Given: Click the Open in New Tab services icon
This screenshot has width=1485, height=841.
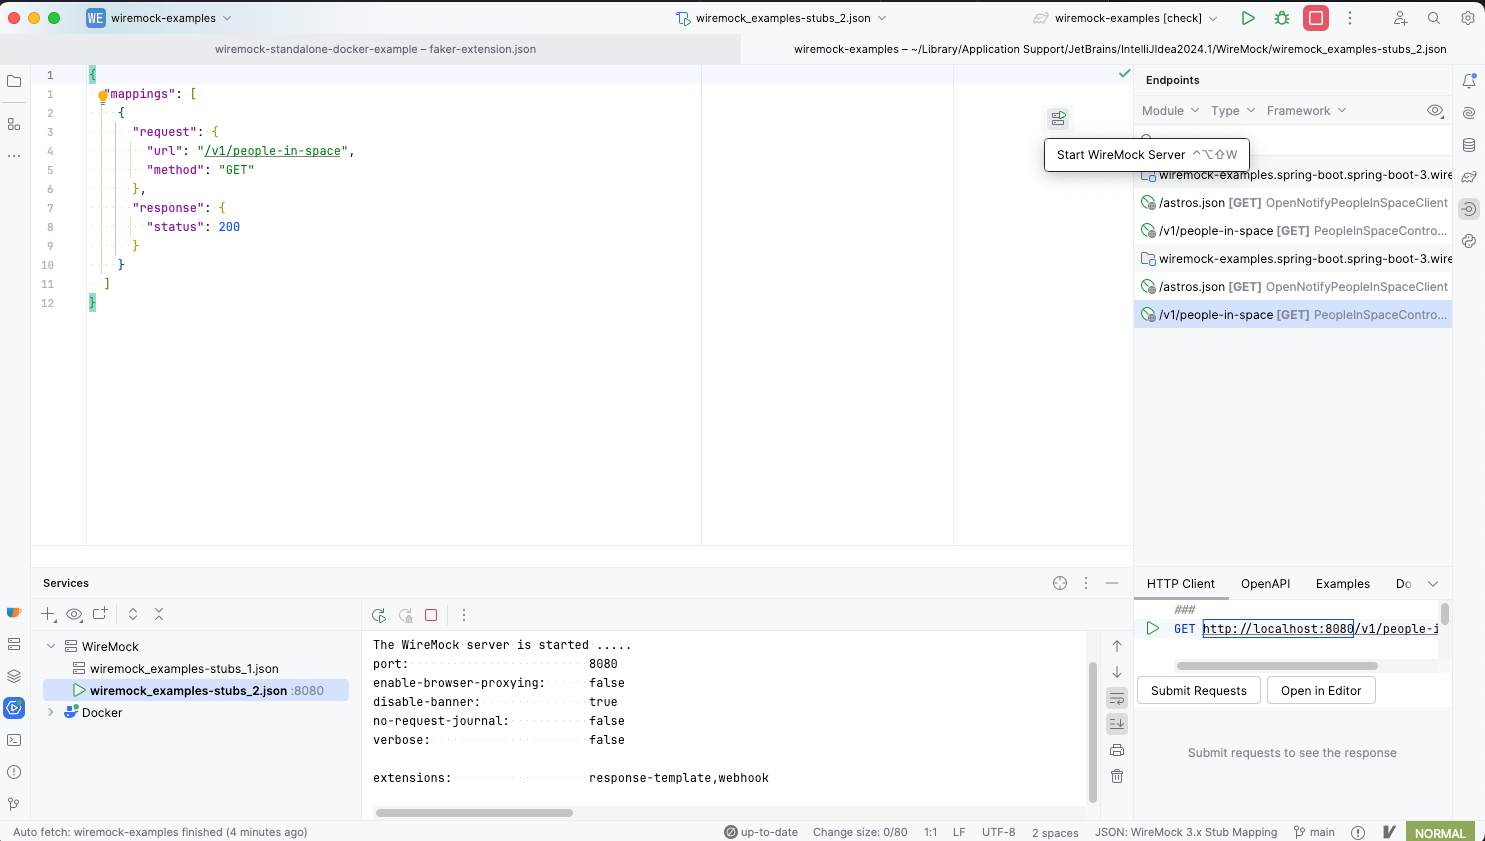Looking at the screenshot, I should [x=100, y=614].
